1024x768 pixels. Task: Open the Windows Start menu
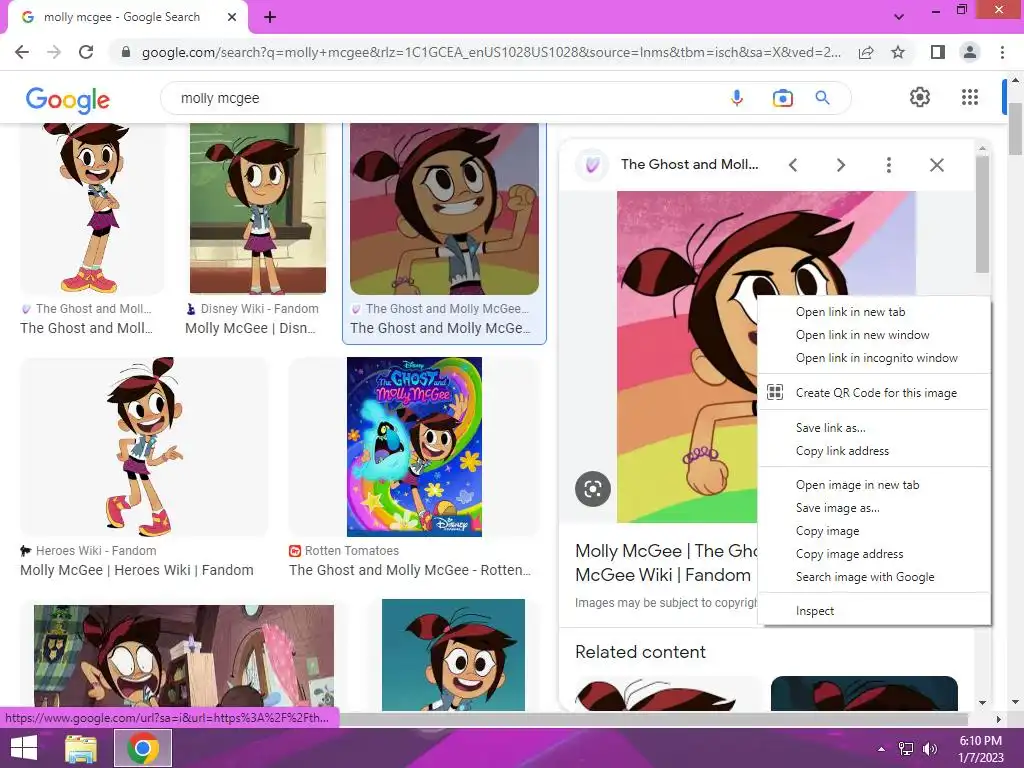(x=24, y=748)
